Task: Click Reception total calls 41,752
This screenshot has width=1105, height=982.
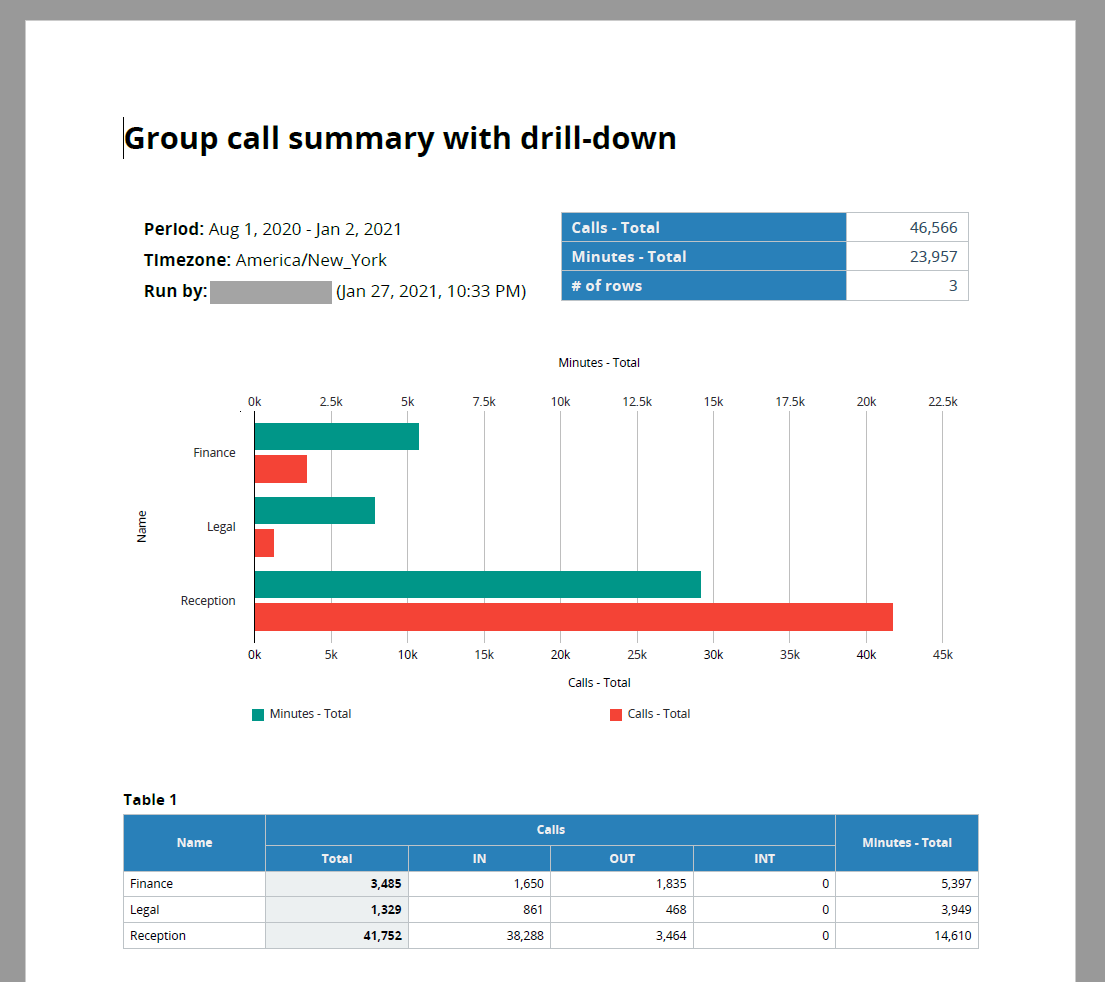Action: (337, 935)
